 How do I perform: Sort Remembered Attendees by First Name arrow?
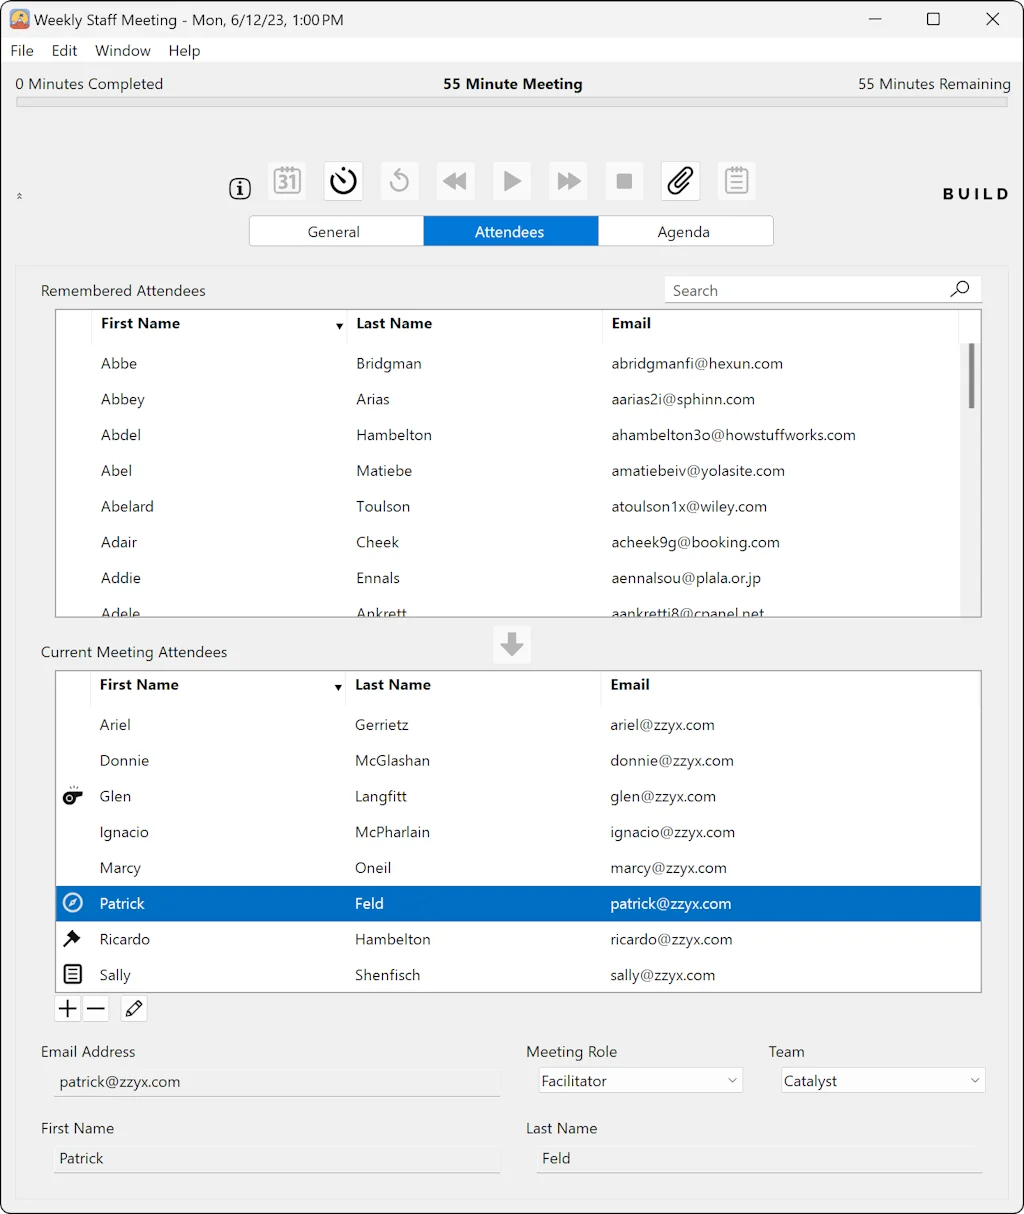(x=339, y=326)
